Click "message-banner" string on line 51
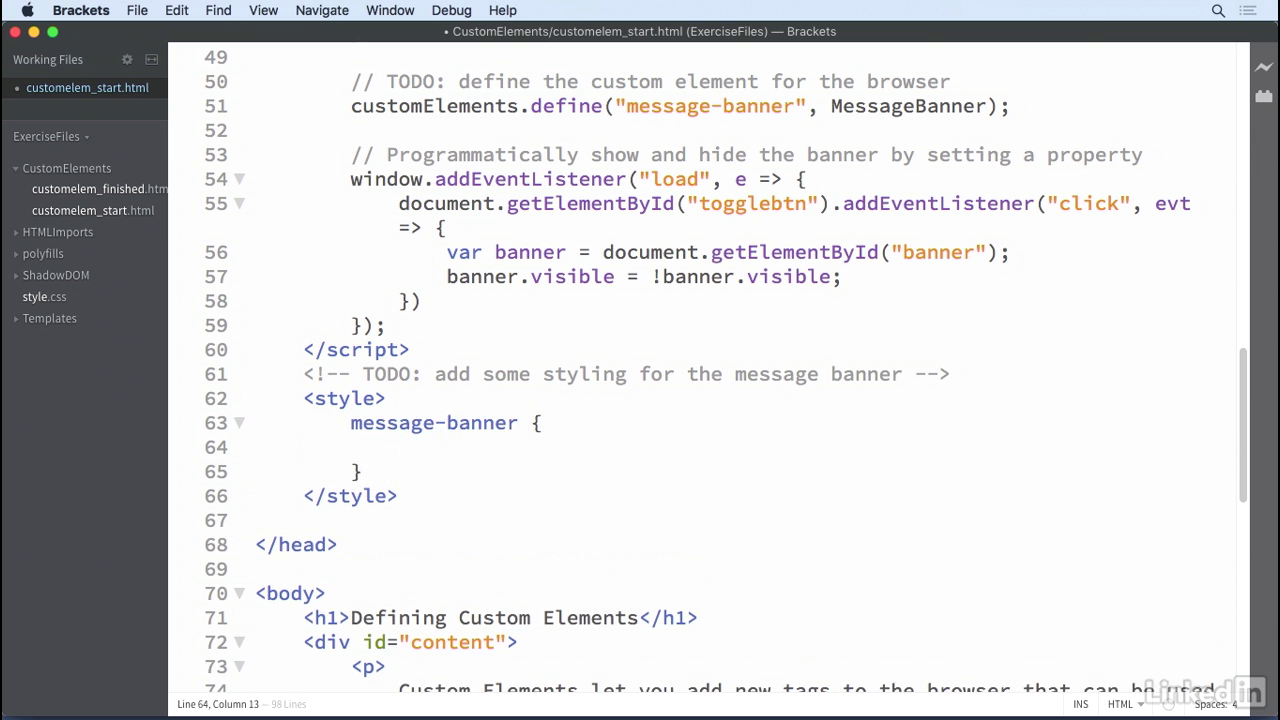The width and height of the screenshot is (1280, 720). click(710, 106)
